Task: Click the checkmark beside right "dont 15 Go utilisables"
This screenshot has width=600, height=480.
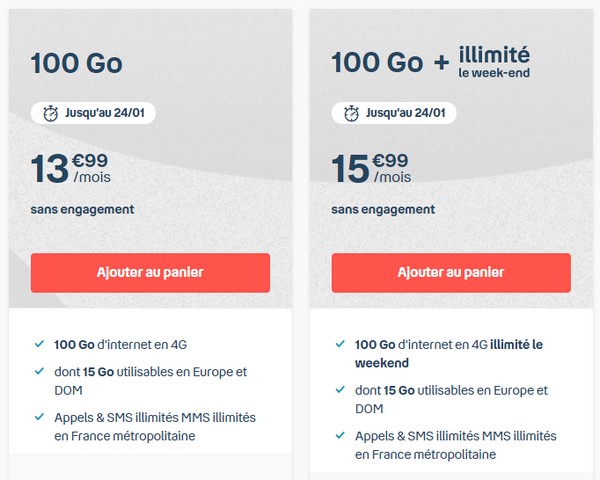Action: pyautogui.click(x=339, y=391)
